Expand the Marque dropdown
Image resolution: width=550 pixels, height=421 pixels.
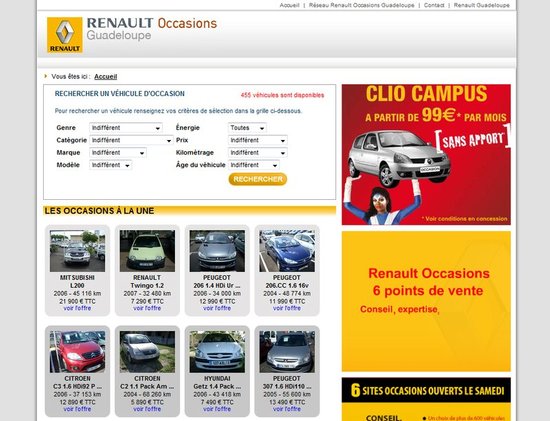coord(118,153)
